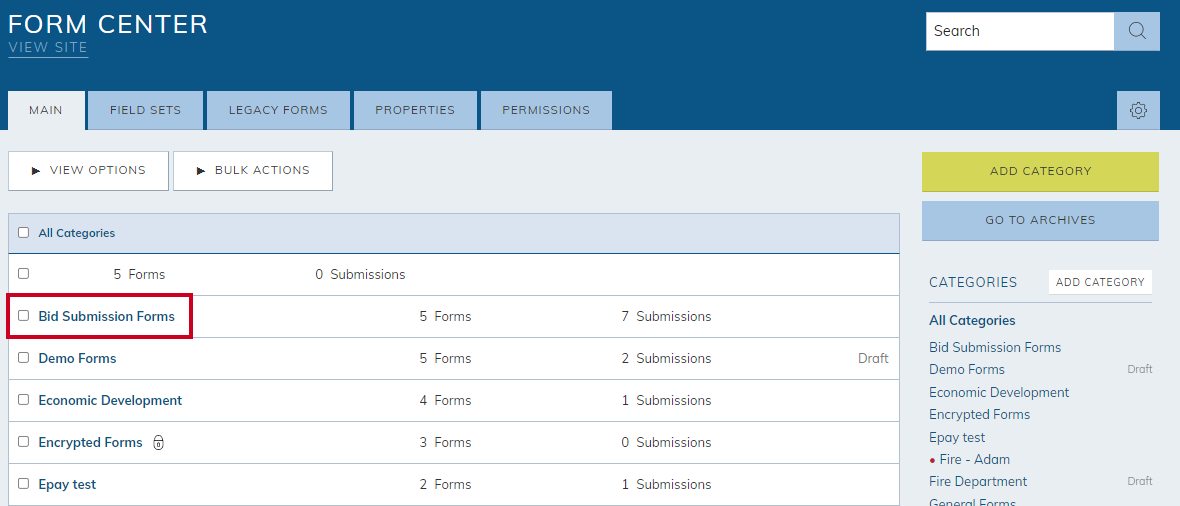Check the Epay test row checkbox

click(23, 484)
